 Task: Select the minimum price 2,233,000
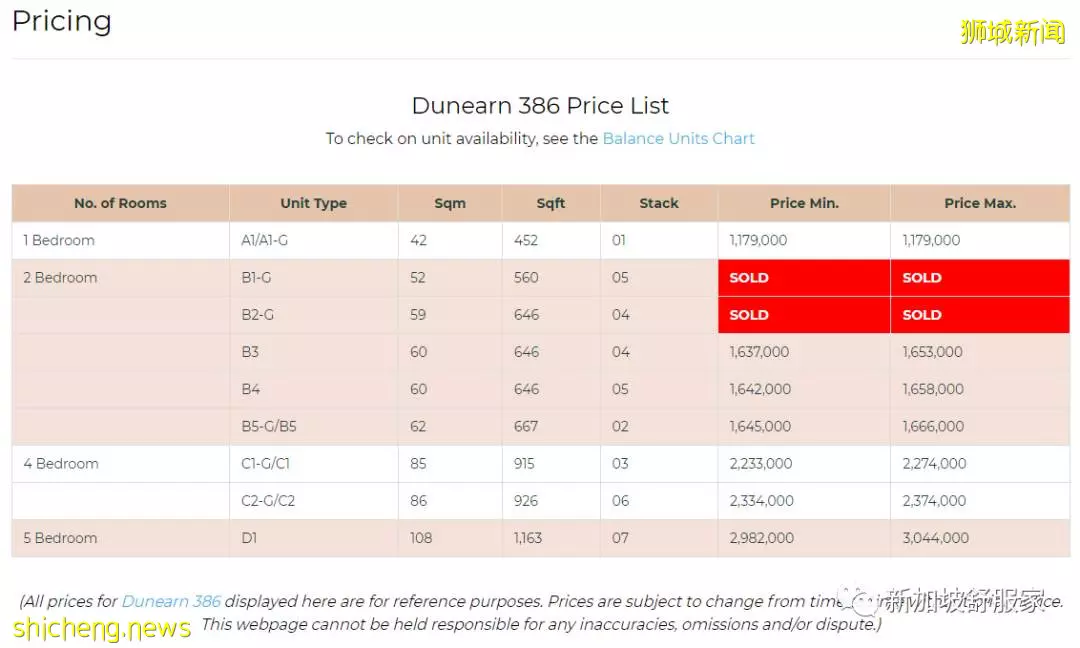pos(761,463)
